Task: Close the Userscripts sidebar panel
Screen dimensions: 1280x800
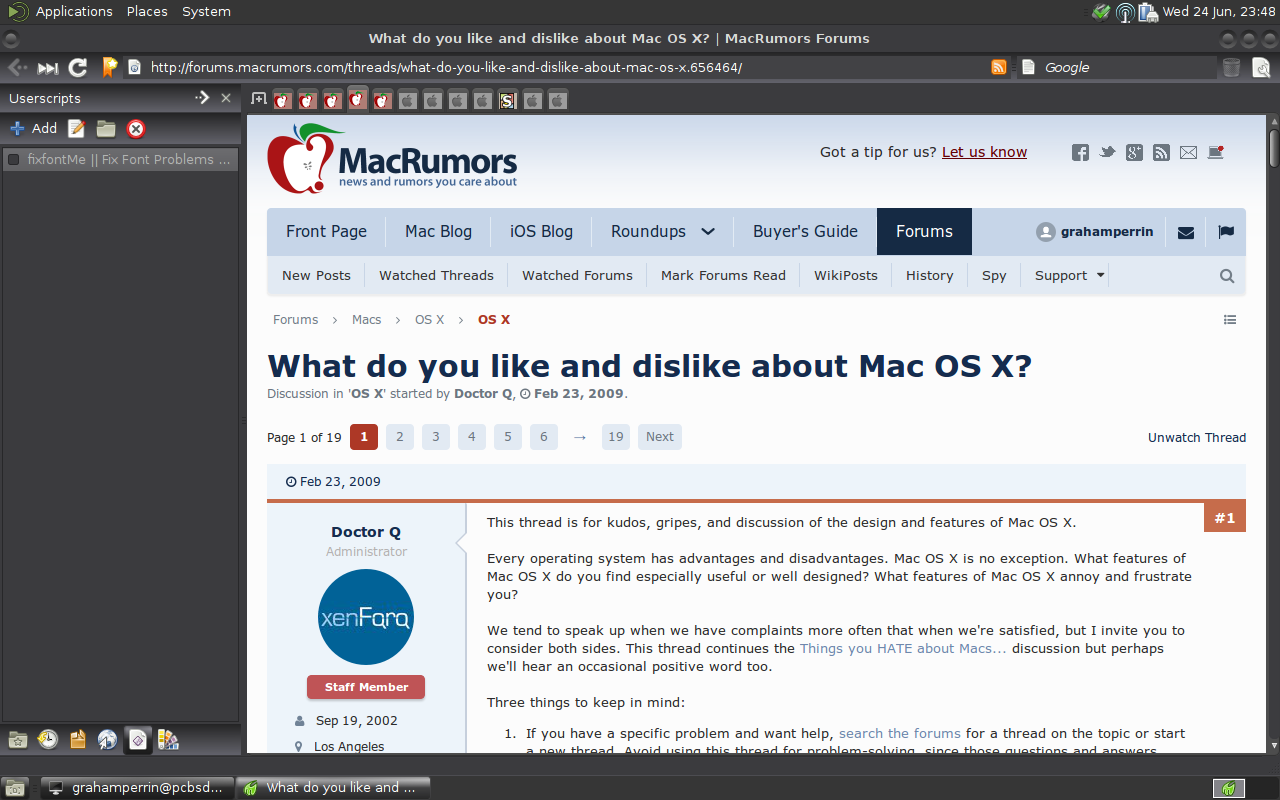Action: pyautogui.click(x=226, y=98)
